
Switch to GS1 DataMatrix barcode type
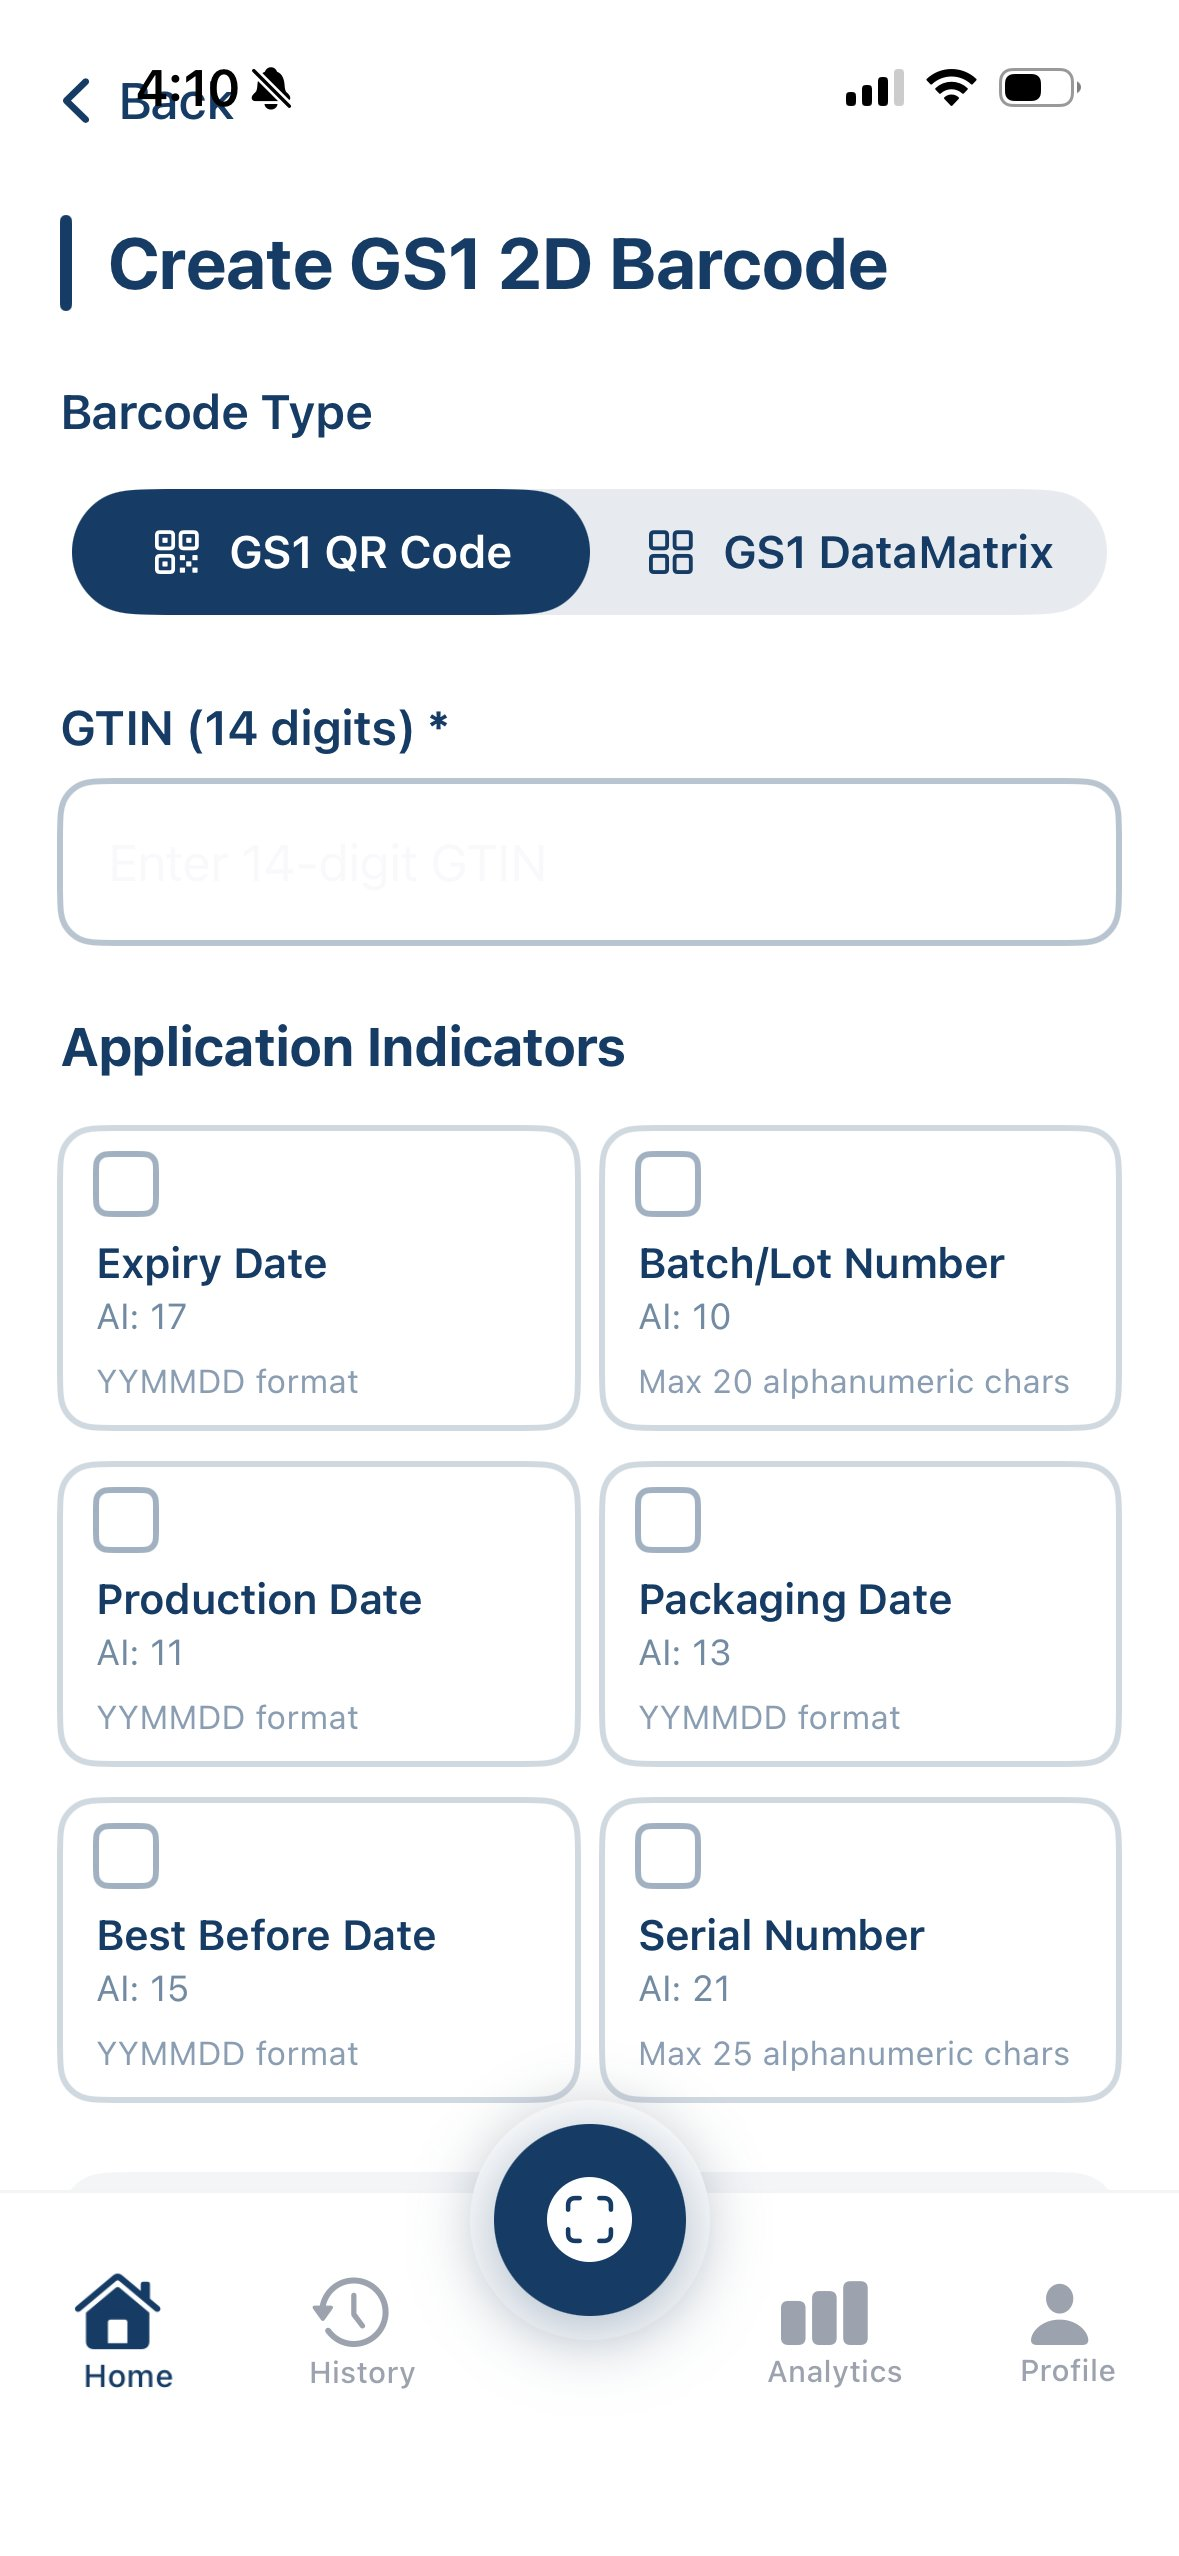849,552
